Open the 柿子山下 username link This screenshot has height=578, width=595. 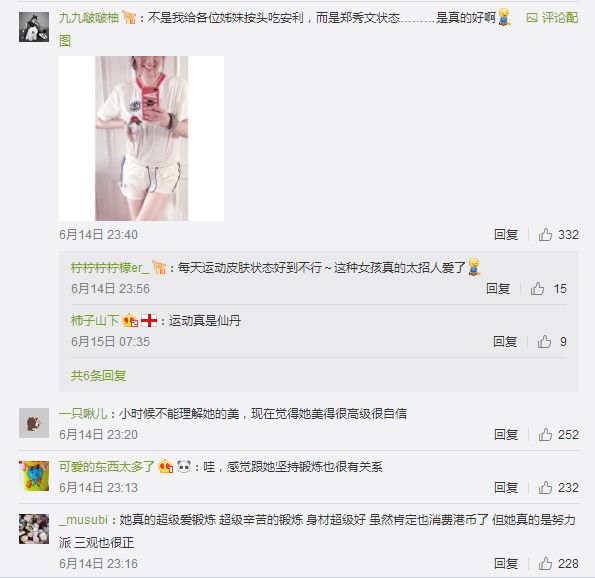tap(94, 321)
